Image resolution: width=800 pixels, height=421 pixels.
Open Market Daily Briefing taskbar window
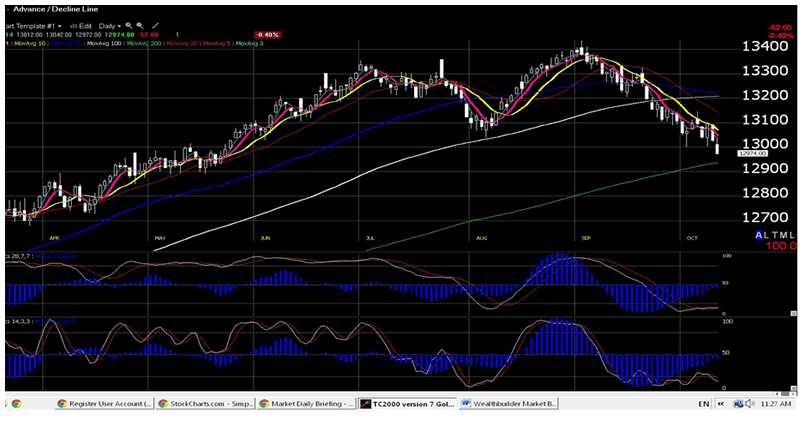(307, 404)
